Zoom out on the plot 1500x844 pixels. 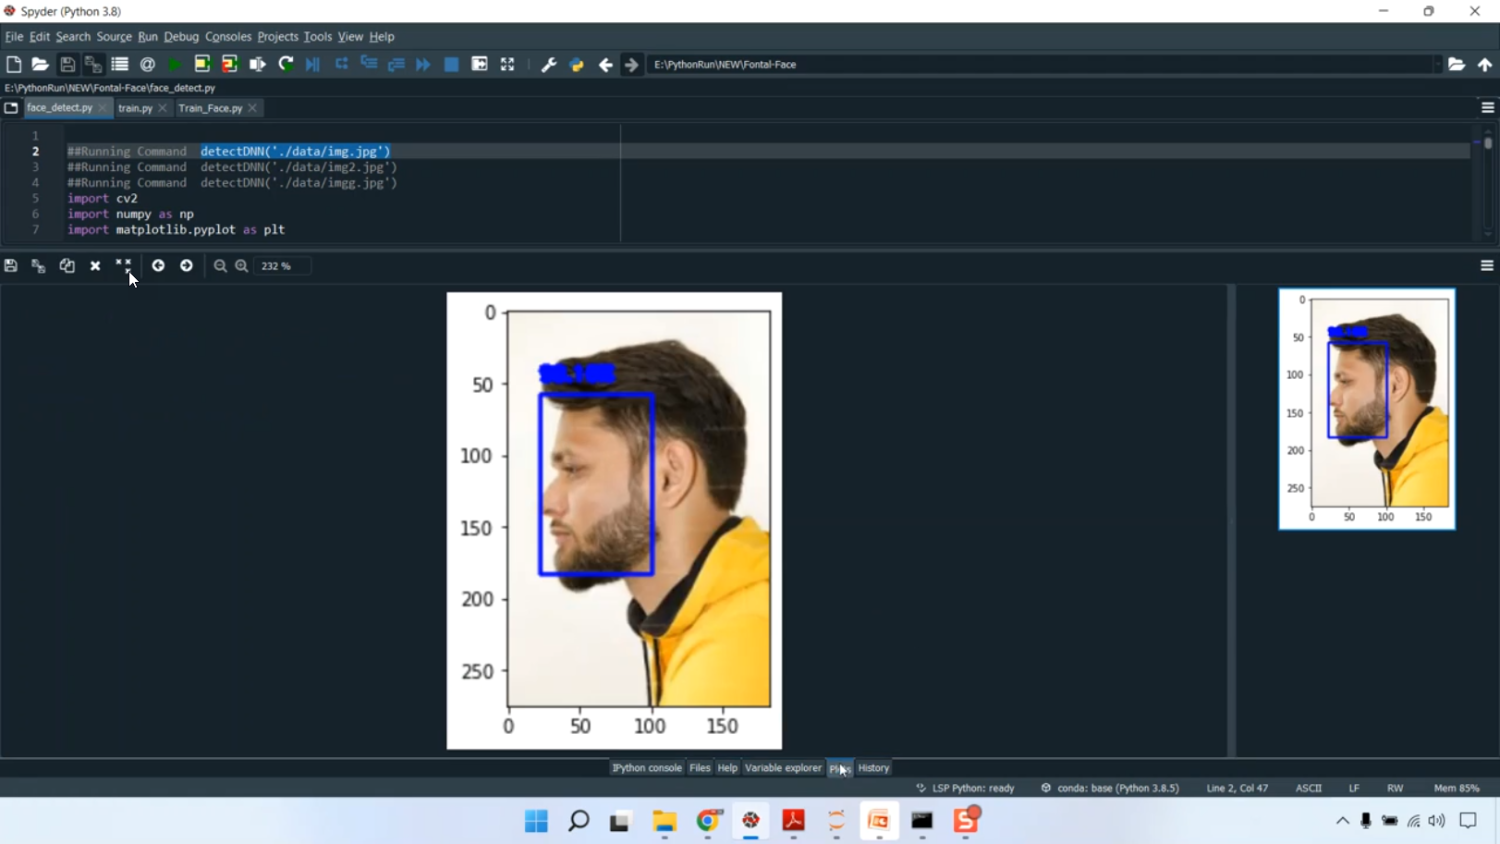point(220,266)
